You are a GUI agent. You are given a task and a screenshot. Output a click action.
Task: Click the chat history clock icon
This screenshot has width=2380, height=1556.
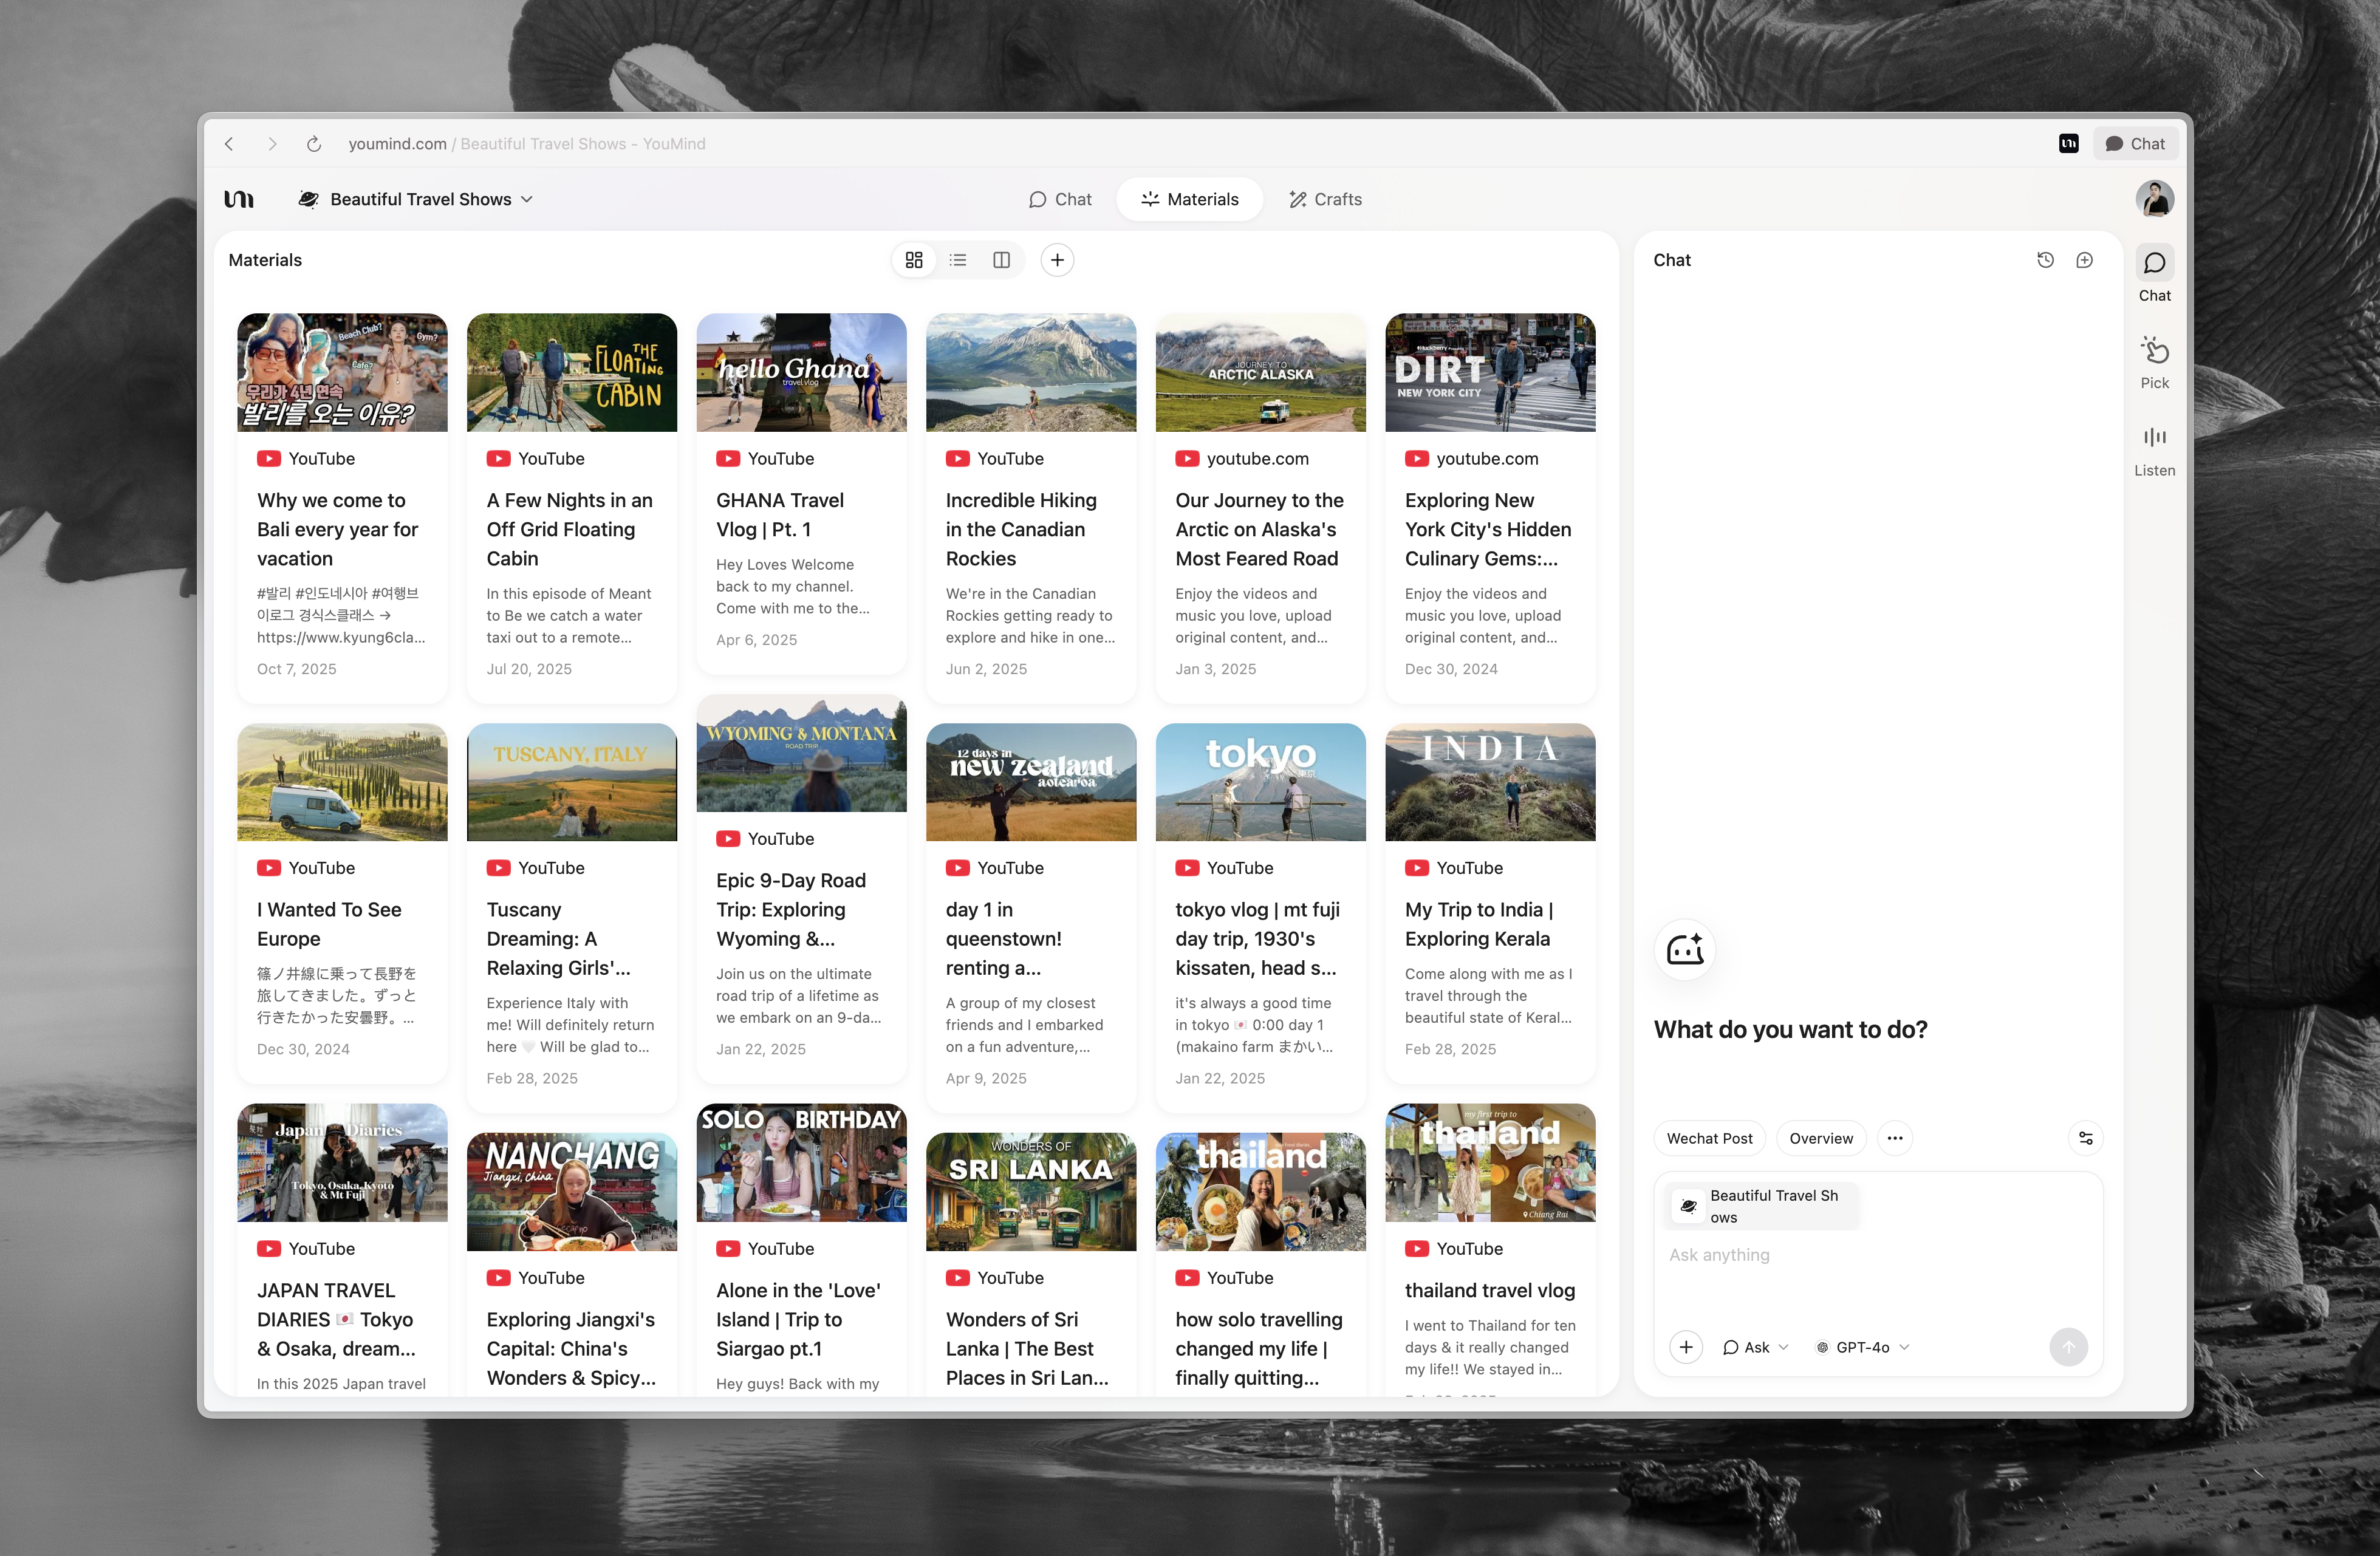click(2045, 260)
